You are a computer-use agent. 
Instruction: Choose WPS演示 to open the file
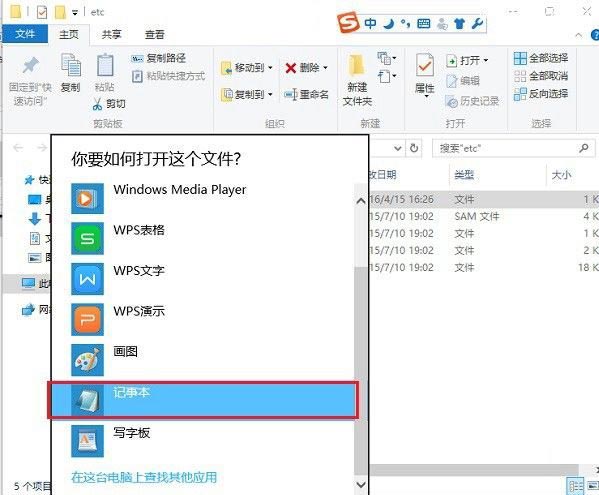(203, 320)
